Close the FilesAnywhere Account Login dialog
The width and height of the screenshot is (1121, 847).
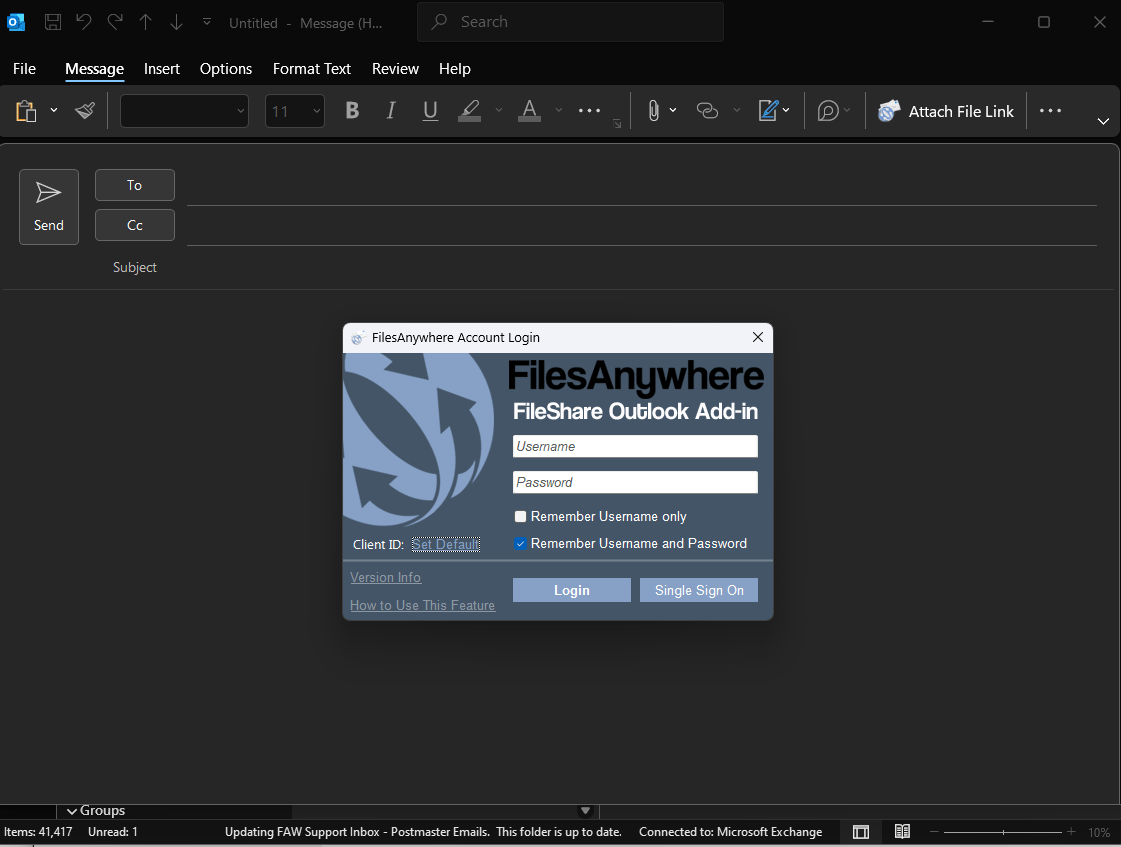758,337
